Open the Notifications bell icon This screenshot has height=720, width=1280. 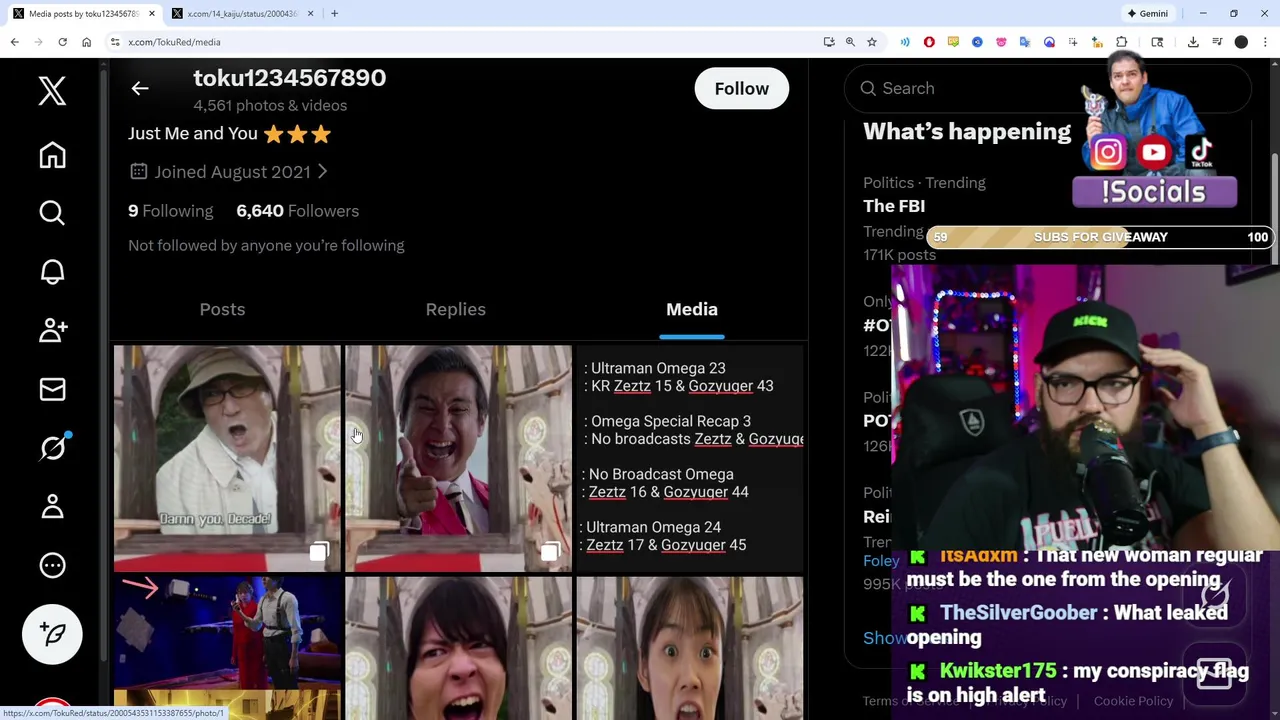[52, 272]
